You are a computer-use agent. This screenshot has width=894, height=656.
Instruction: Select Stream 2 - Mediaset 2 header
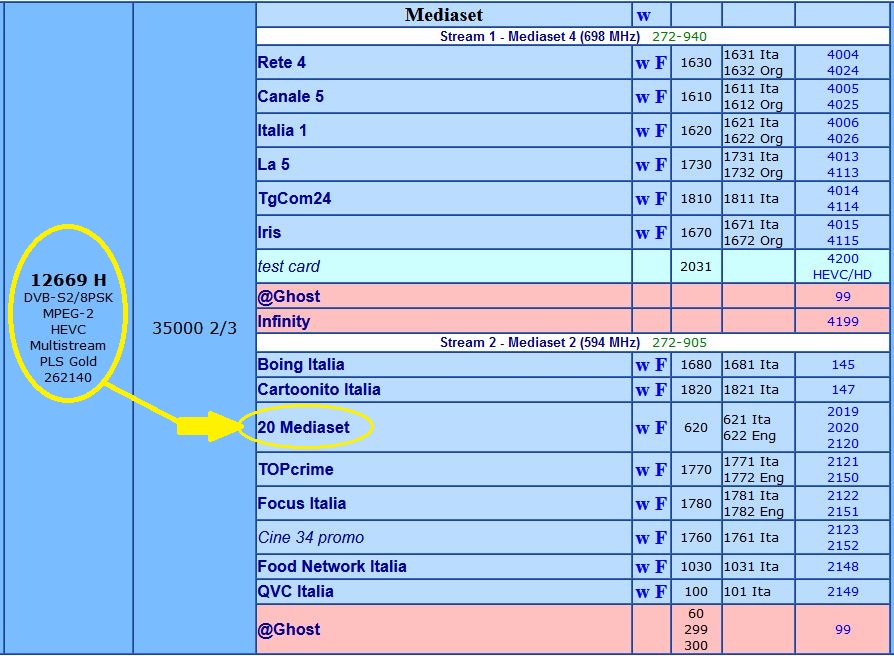(540, 343)
